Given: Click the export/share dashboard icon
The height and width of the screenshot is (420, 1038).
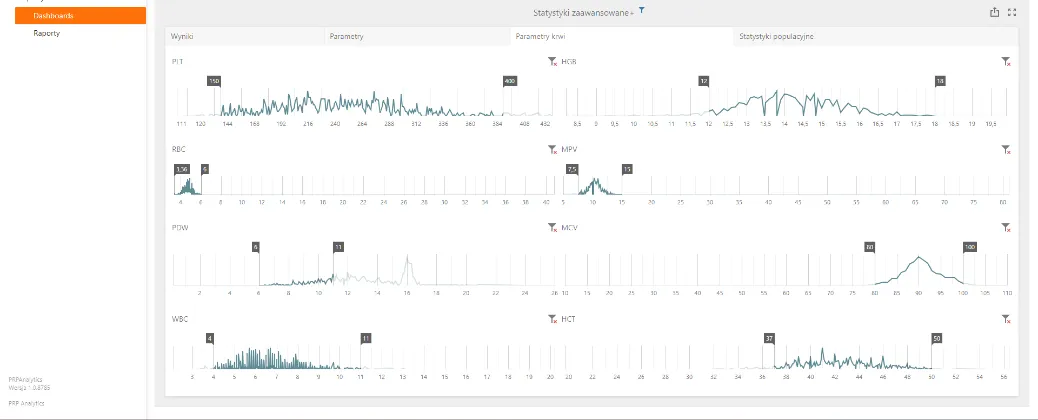Looking at the screenshot, I should (x=994, y=12).
